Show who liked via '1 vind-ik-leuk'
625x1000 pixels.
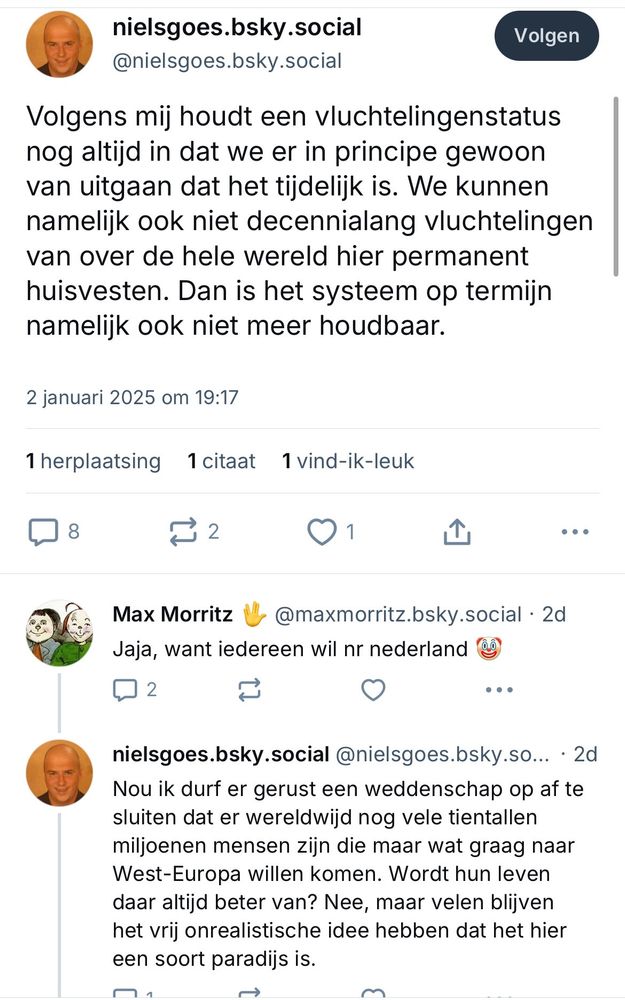pos(348,461)
